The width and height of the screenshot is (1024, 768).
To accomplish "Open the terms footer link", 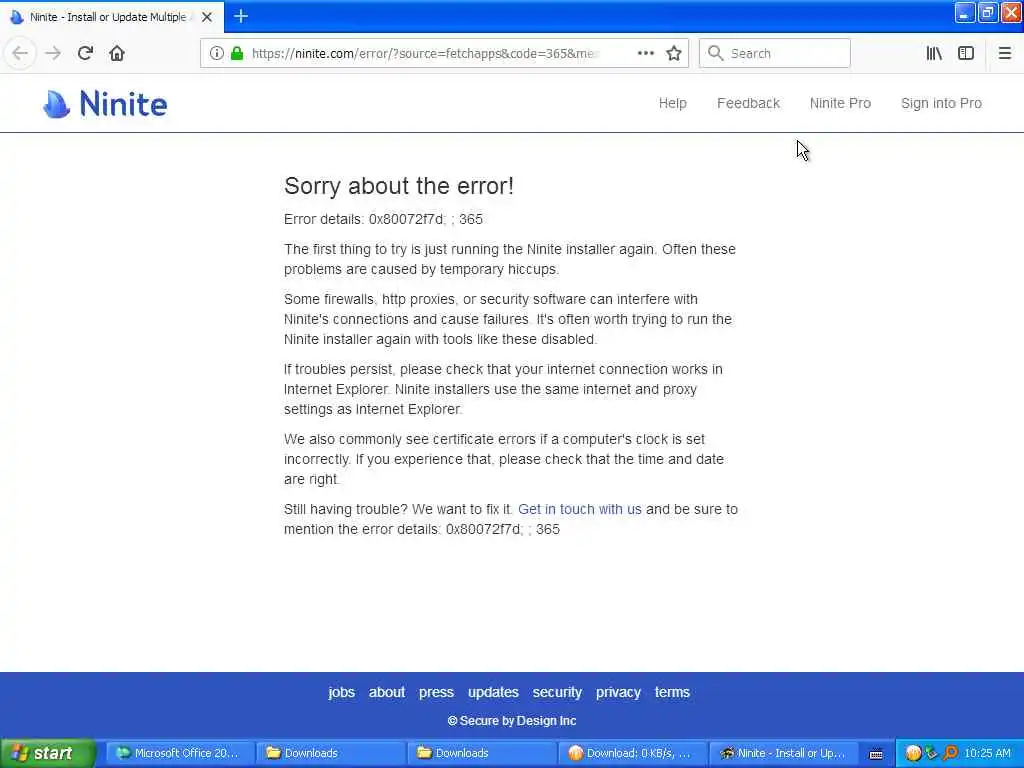I will coord(672,692).
